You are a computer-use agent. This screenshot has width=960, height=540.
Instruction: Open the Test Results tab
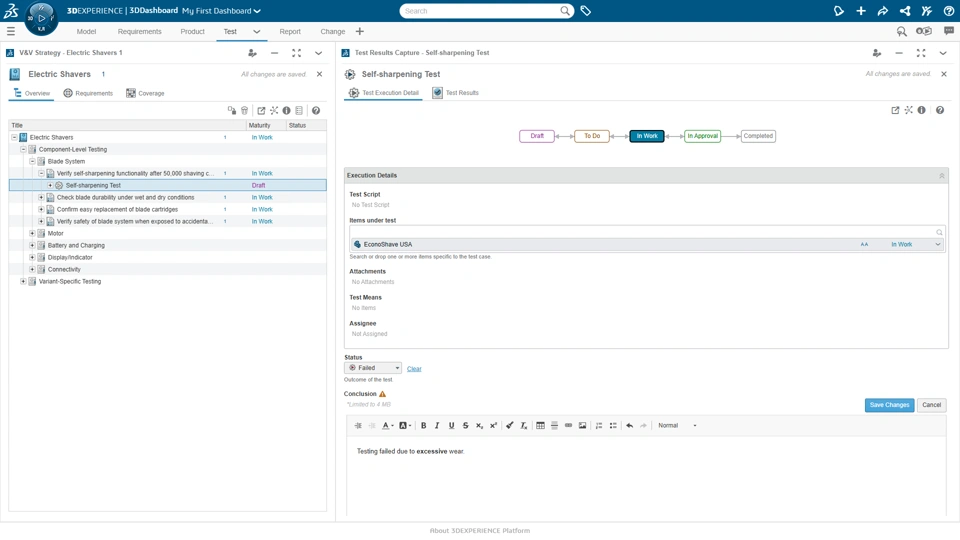(x=456, y=92)
